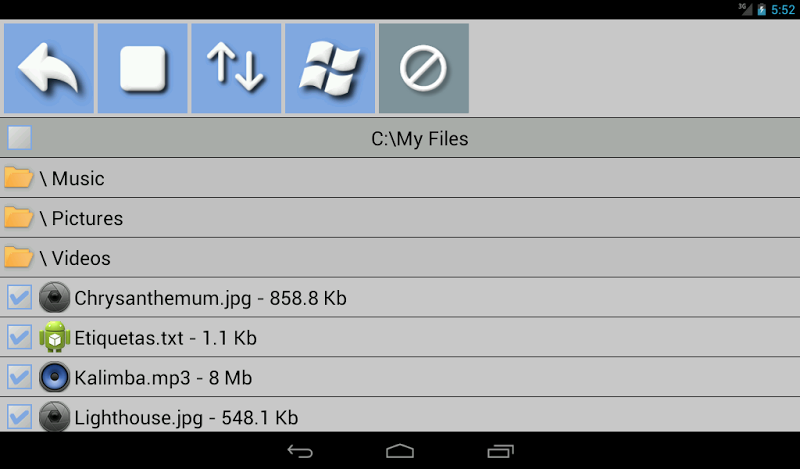Click the C:\My Files path header
This screenshot has width=800, height=469.
click(x=419, y=138)
